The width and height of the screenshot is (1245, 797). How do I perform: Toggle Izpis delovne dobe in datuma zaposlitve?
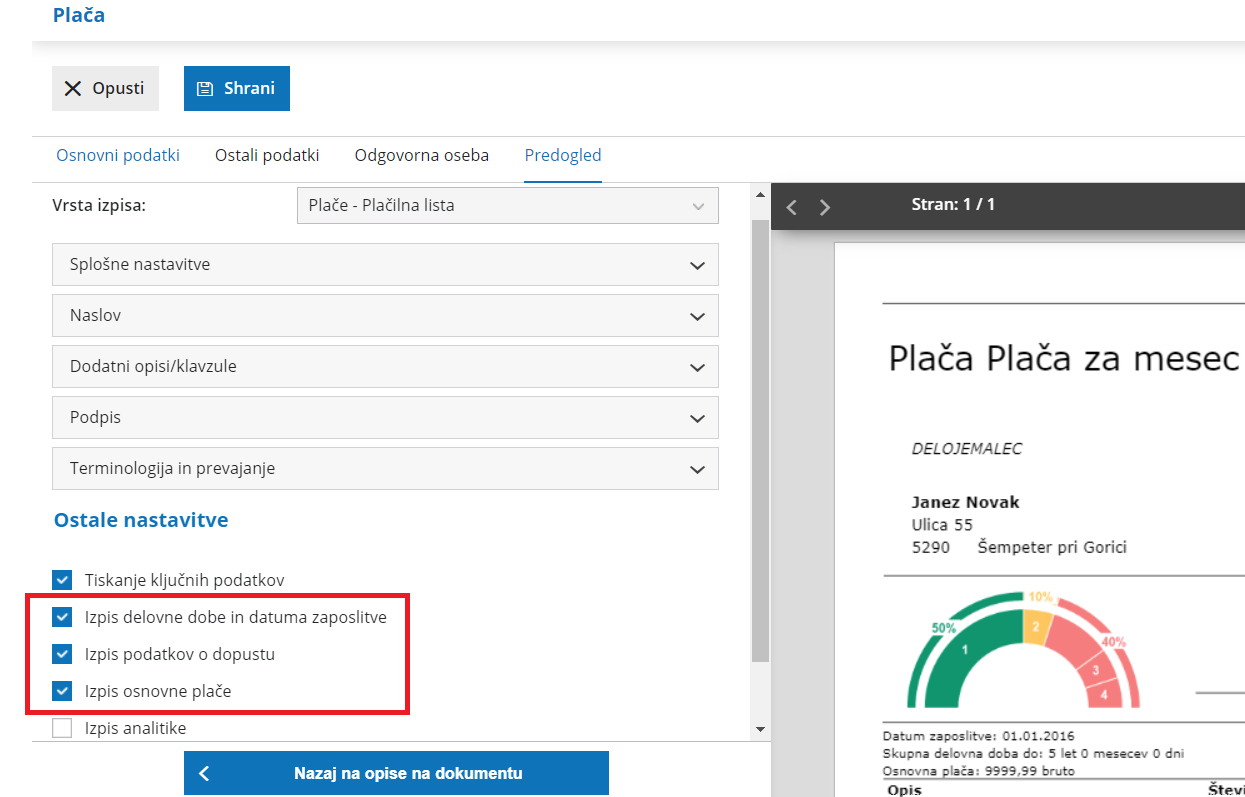tap(63, 617)
